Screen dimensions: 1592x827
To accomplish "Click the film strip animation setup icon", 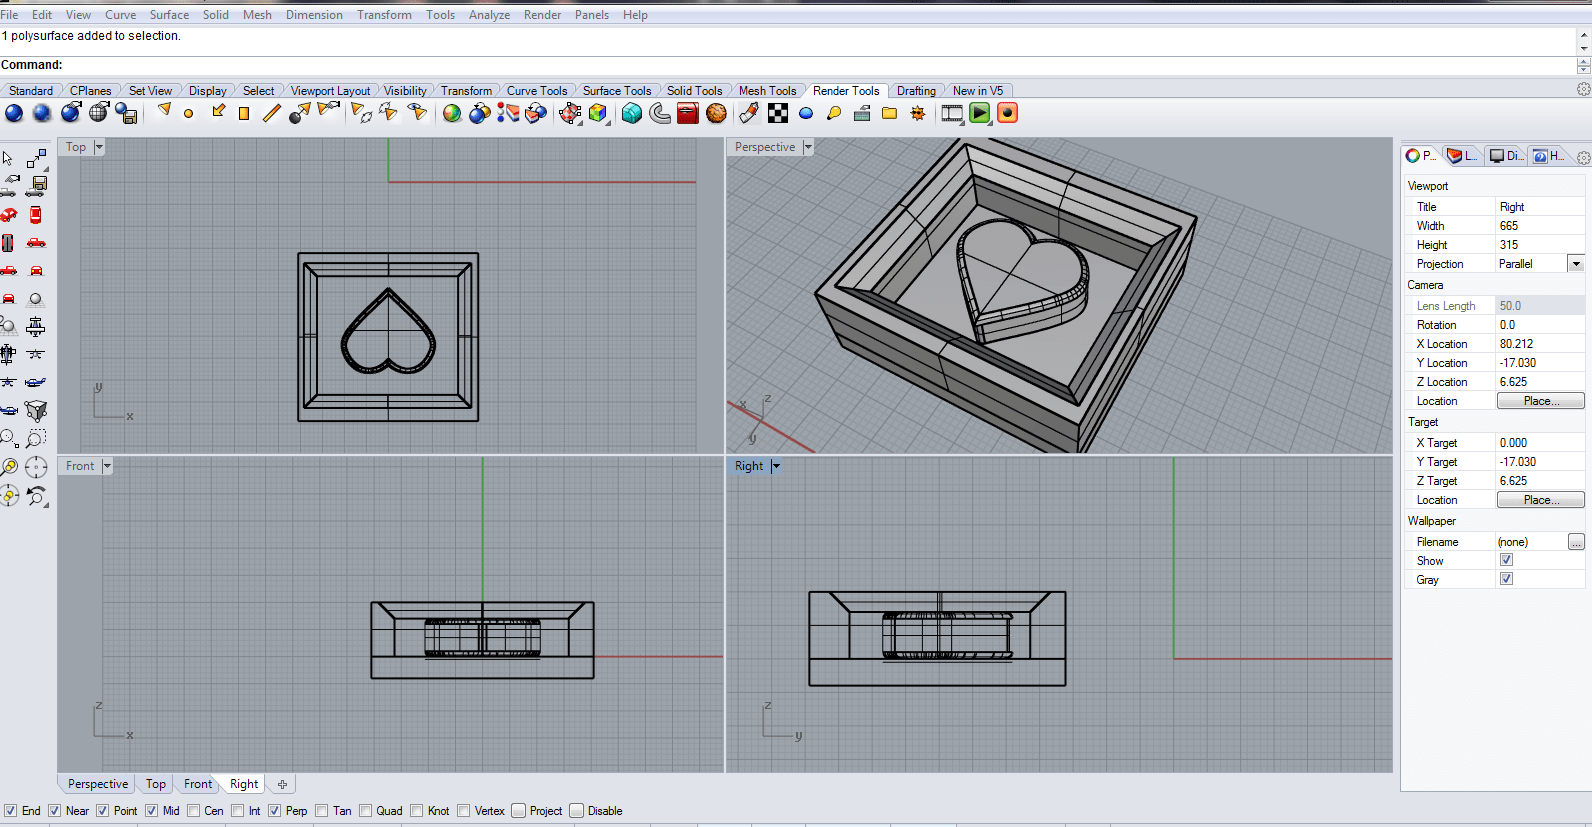I will coord(952,113).
